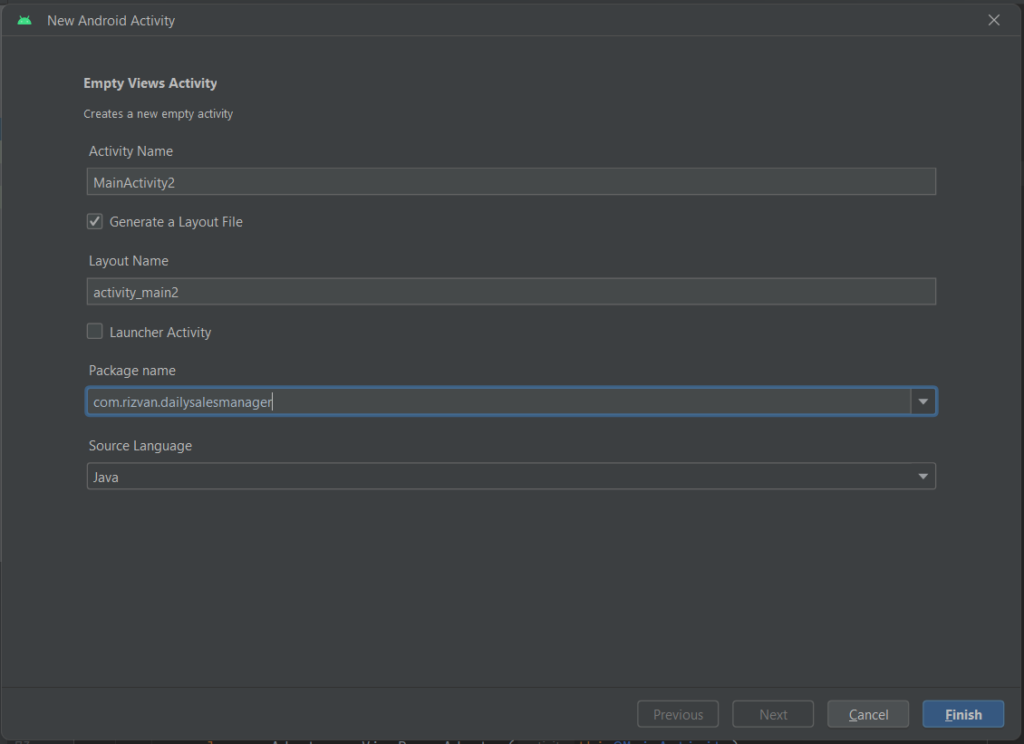The width and height of the screenshot is (1024, 744).
Task: Enable the Launcher Activity checkbox
Action: tap(95, 331)
